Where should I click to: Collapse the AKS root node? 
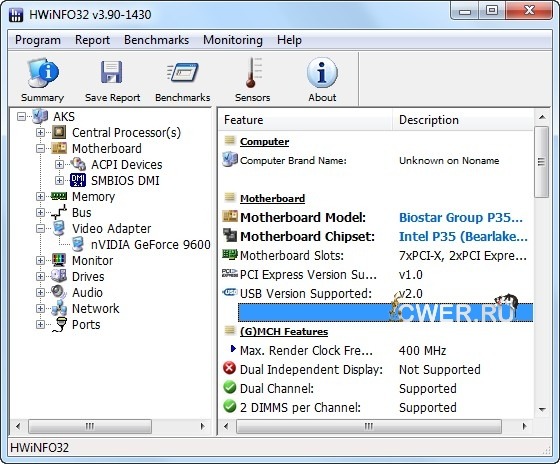click(21, 116)
